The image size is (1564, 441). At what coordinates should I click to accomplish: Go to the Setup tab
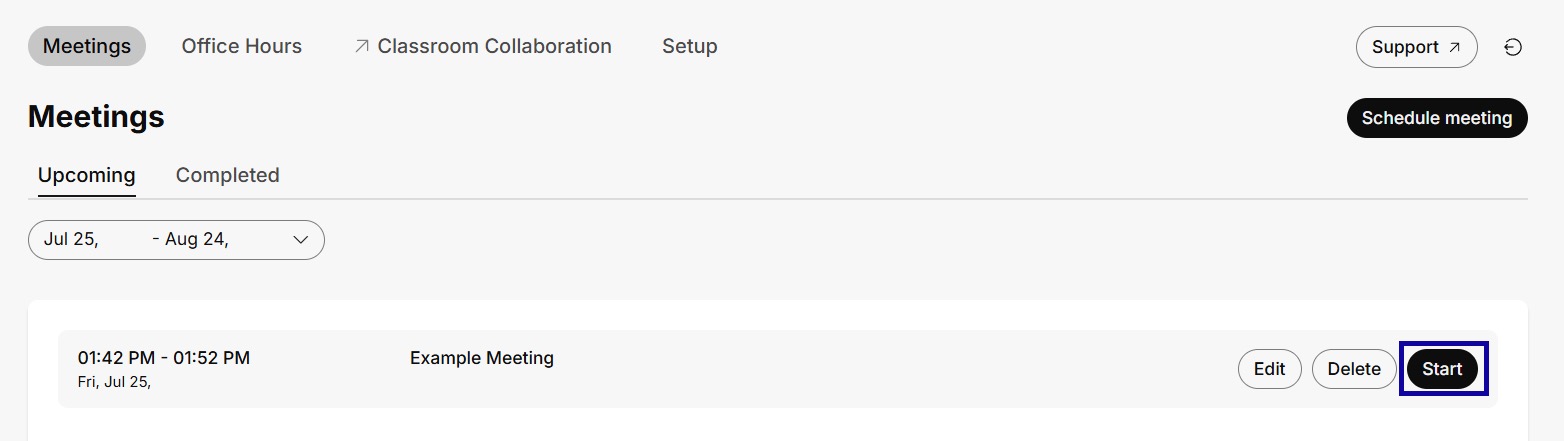689,46
